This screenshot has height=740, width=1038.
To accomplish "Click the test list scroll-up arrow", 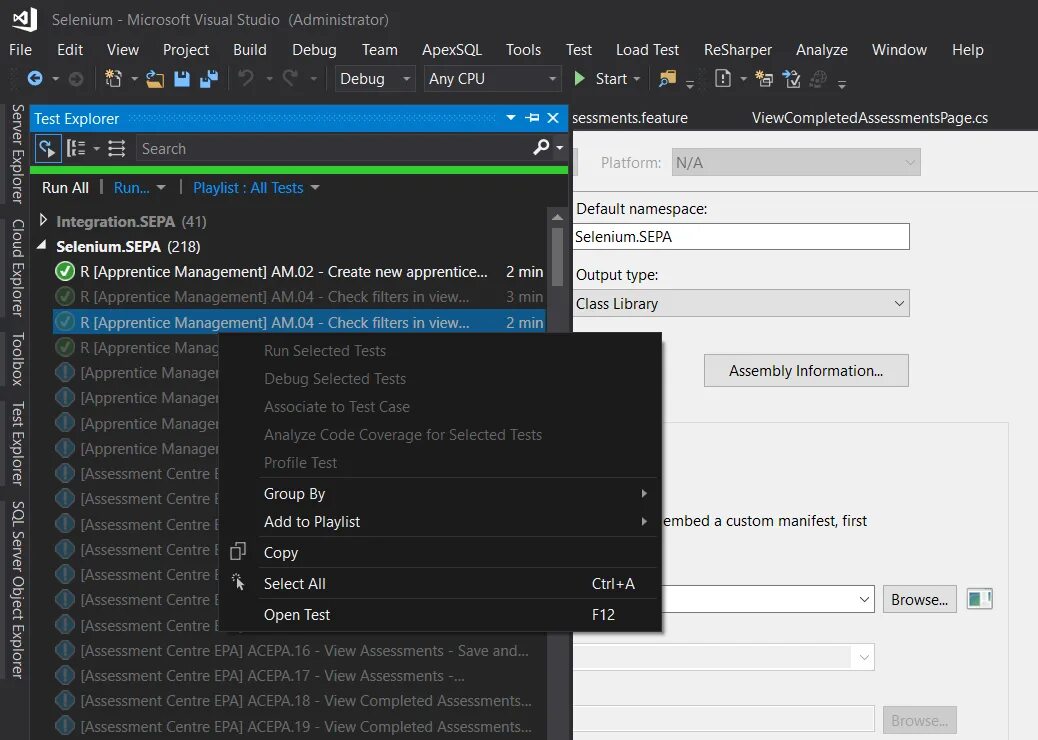I will tap(557, 216).
